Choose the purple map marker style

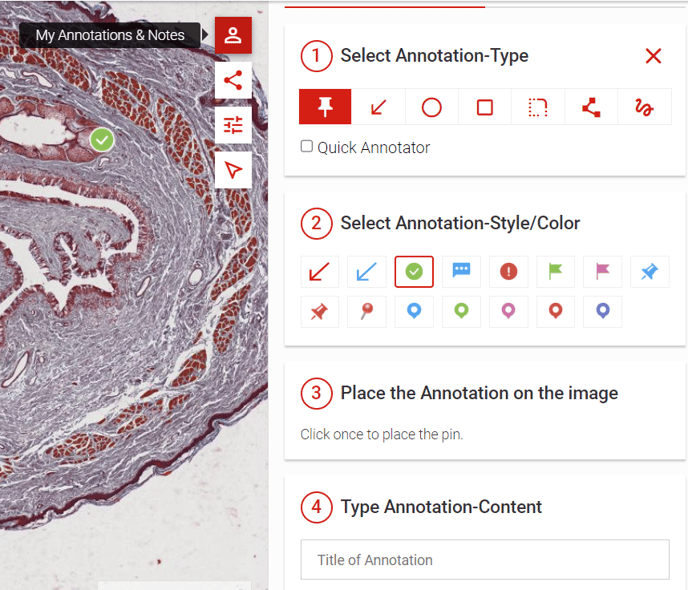602,312
